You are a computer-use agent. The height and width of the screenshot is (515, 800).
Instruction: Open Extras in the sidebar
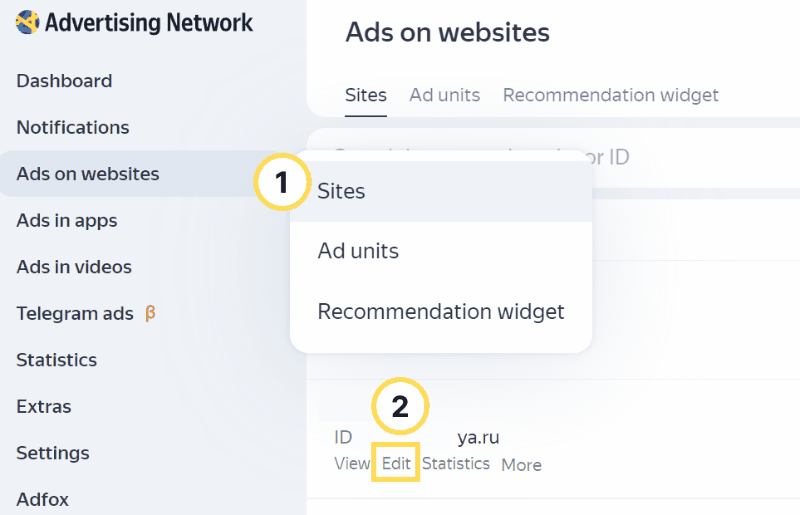point(44,406)
